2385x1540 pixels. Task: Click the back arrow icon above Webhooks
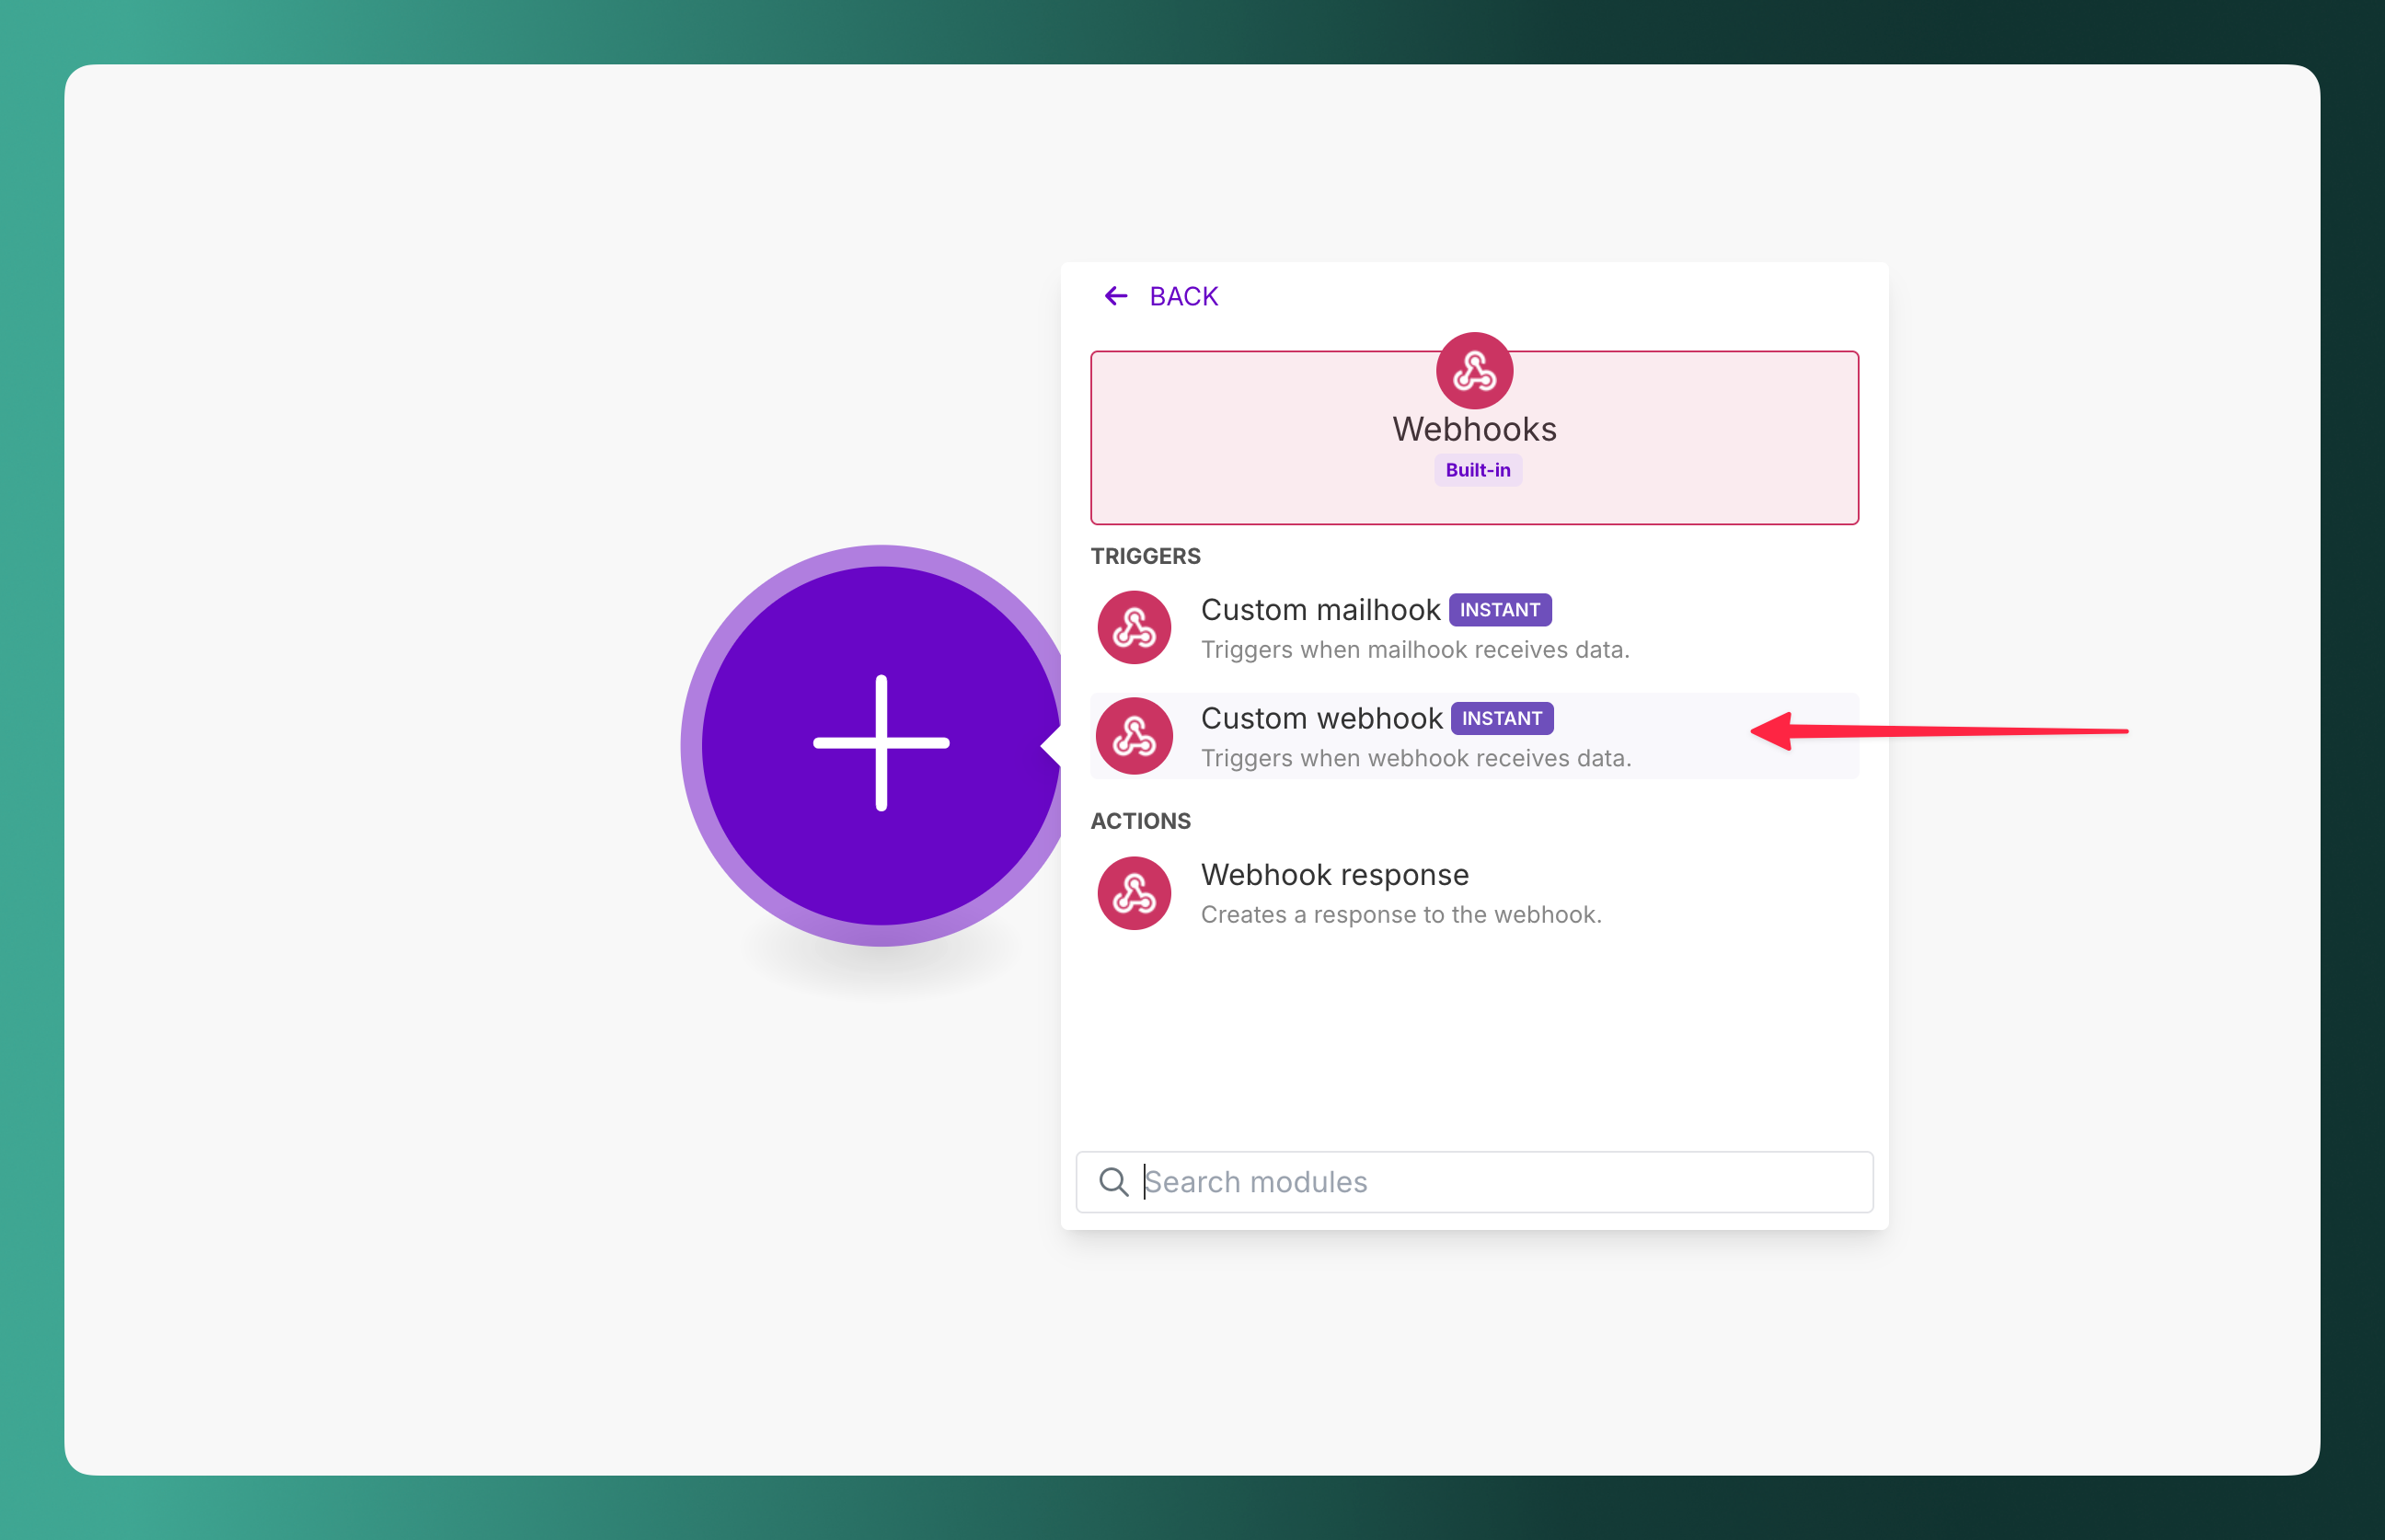pos(1115,295)
